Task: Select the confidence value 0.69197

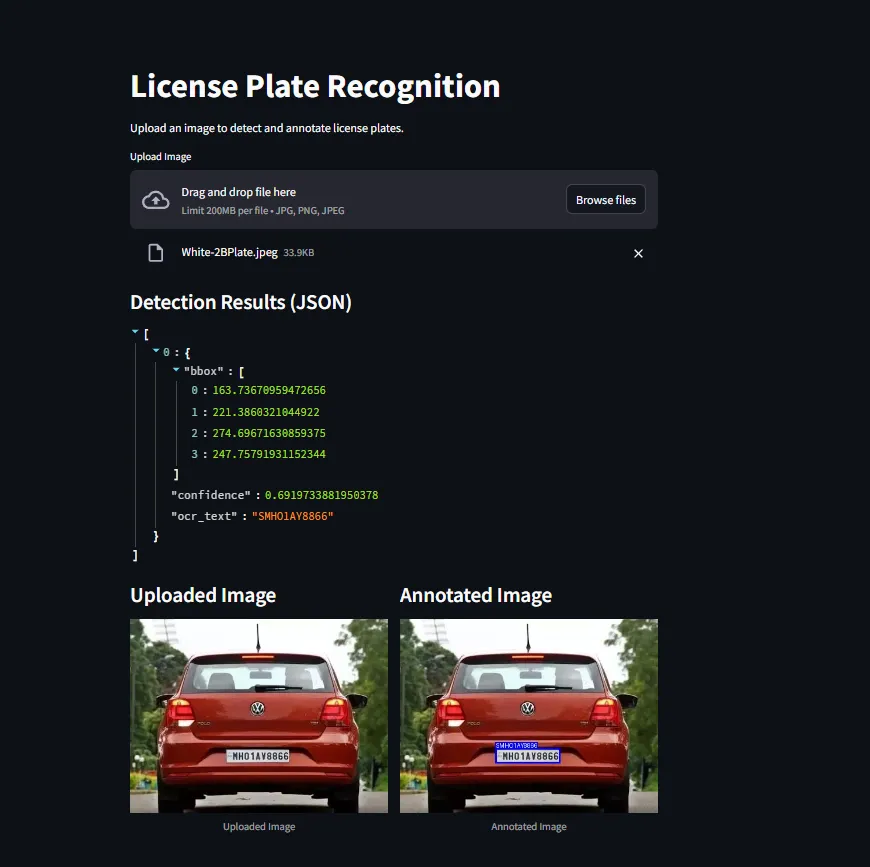Action: [x=321, y=495]
